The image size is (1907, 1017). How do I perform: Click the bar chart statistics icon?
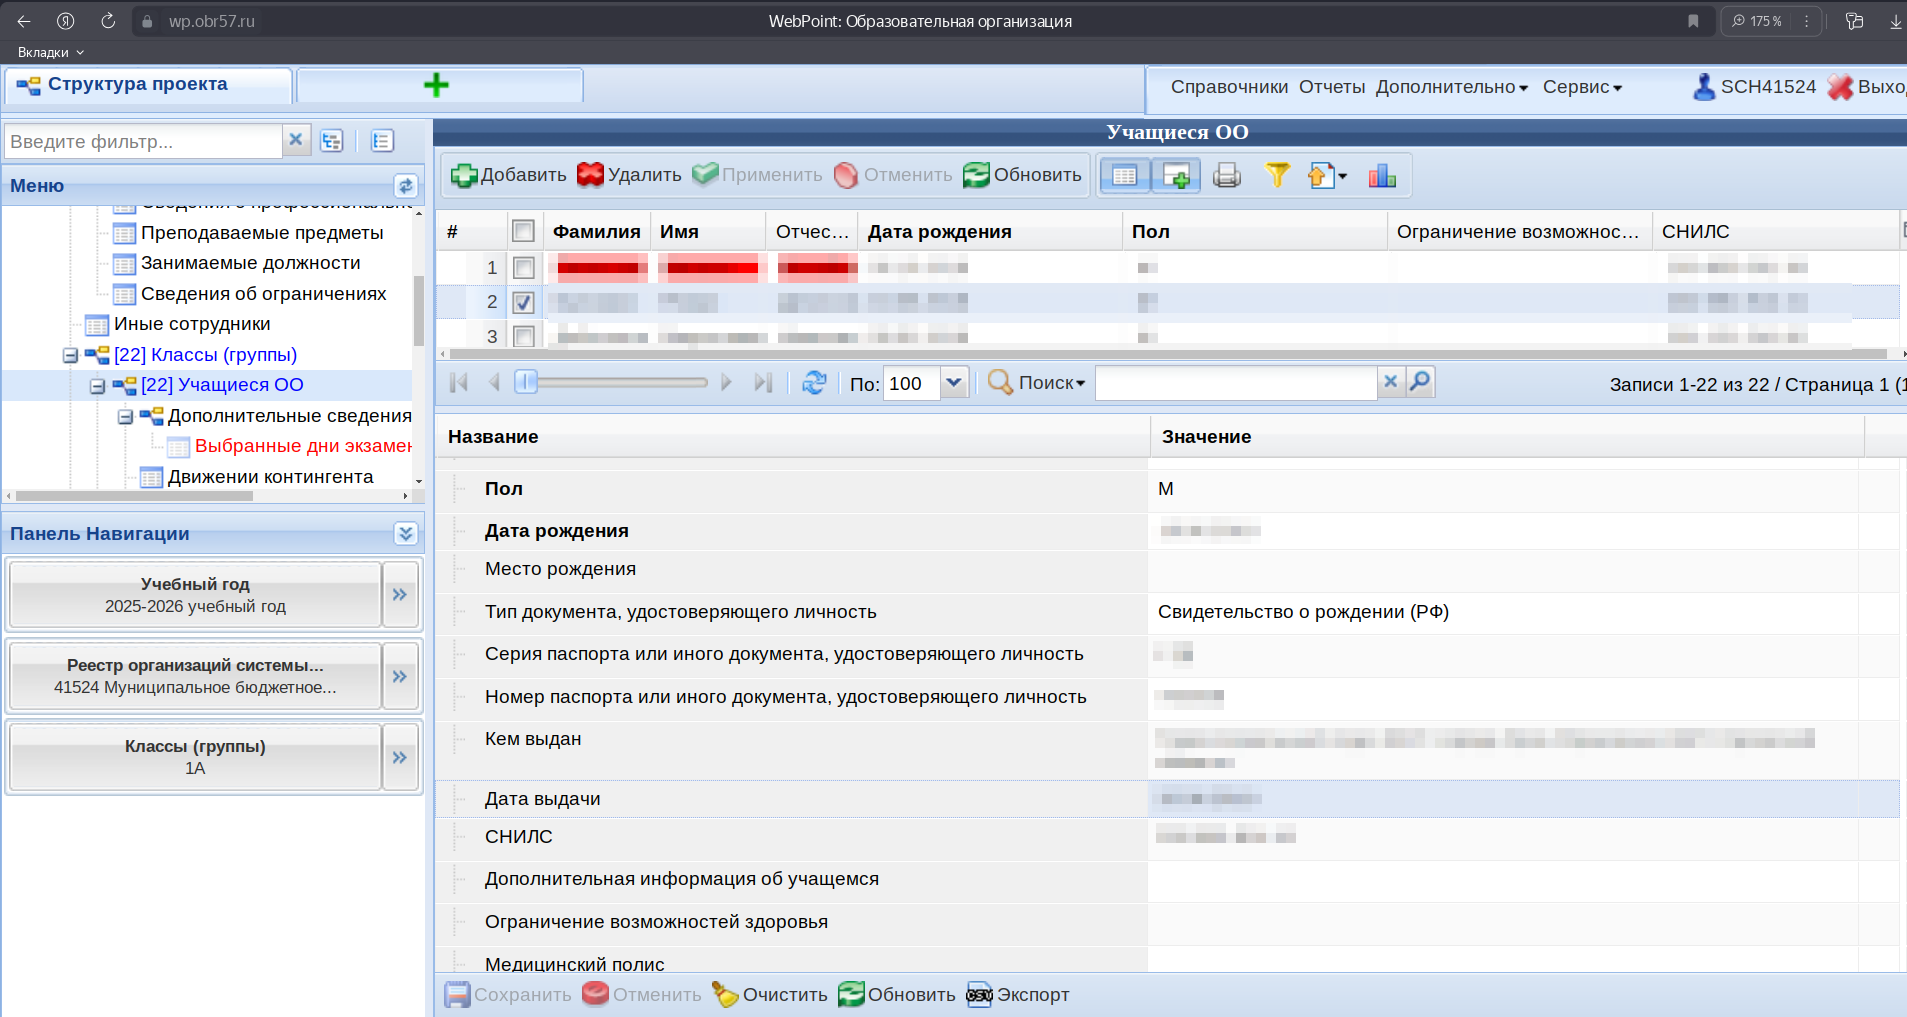click(1382, 176)
